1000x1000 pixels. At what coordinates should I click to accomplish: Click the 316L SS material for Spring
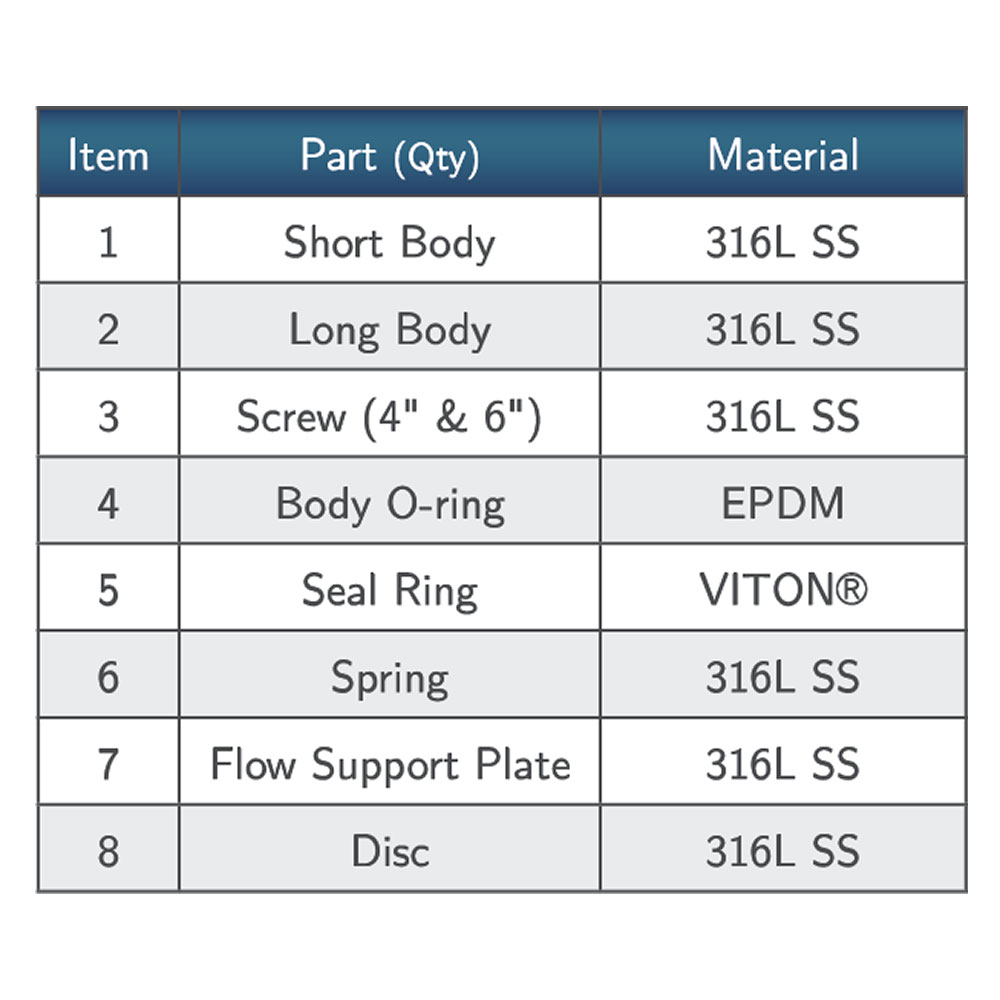click(783, 678)
